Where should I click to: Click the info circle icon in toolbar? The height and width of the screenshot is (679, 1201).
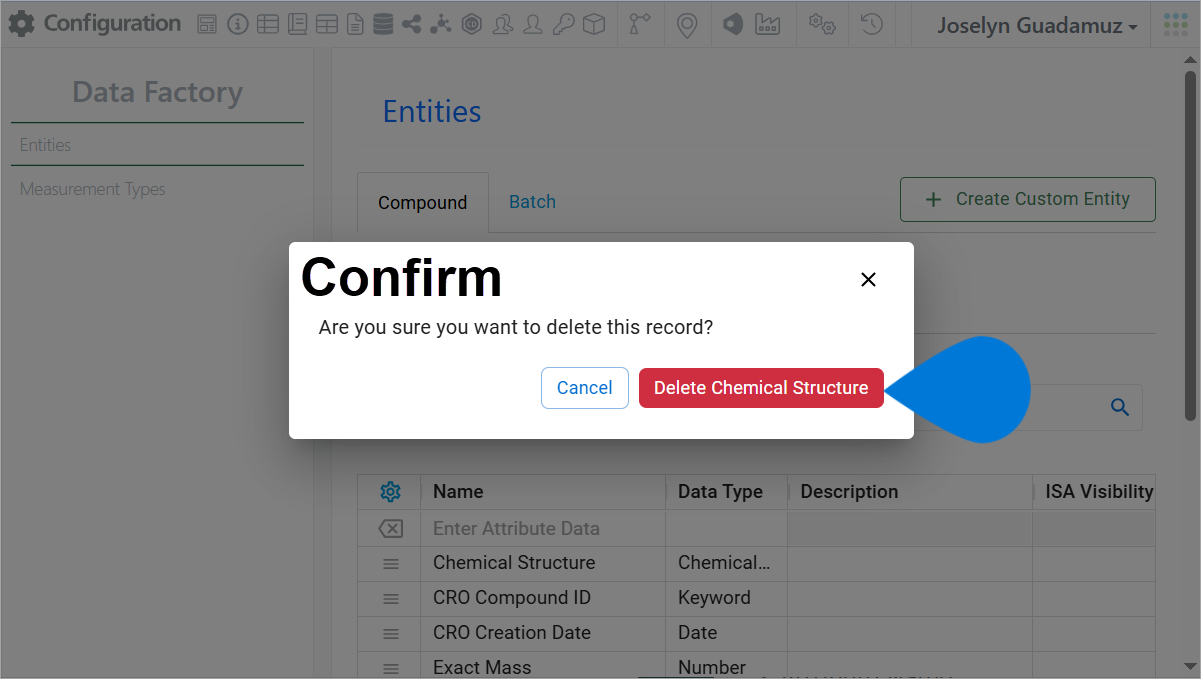tap(237, 25)
